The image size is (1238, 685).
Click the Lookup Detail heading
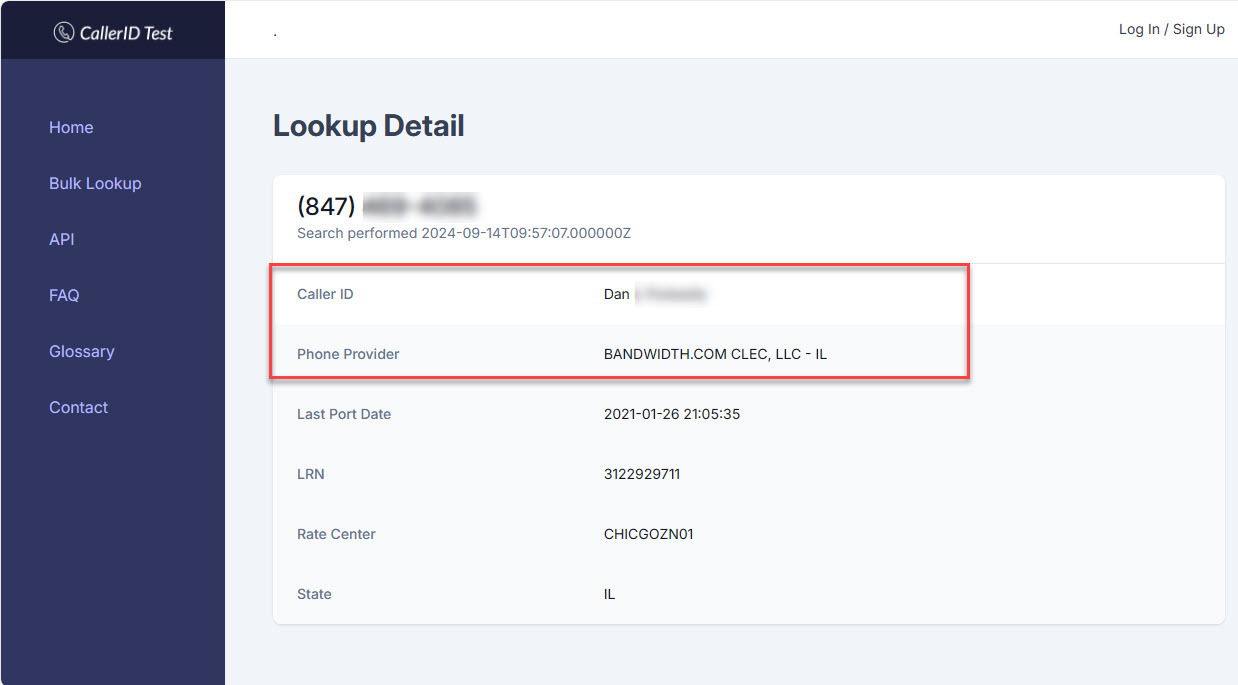point(368,126)
